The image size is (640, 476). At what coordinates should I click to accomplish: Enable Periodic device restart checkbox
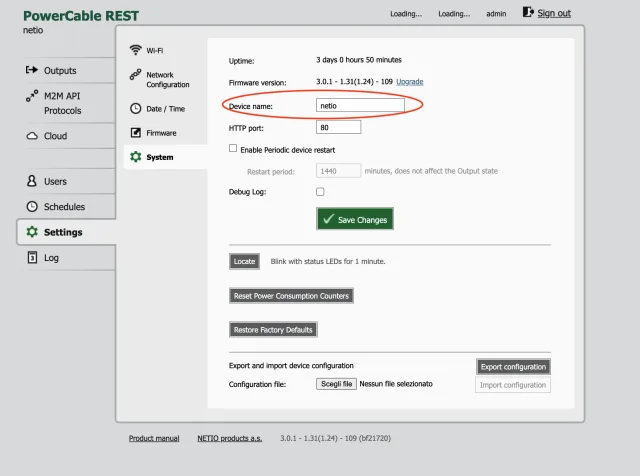click(233, 149)
